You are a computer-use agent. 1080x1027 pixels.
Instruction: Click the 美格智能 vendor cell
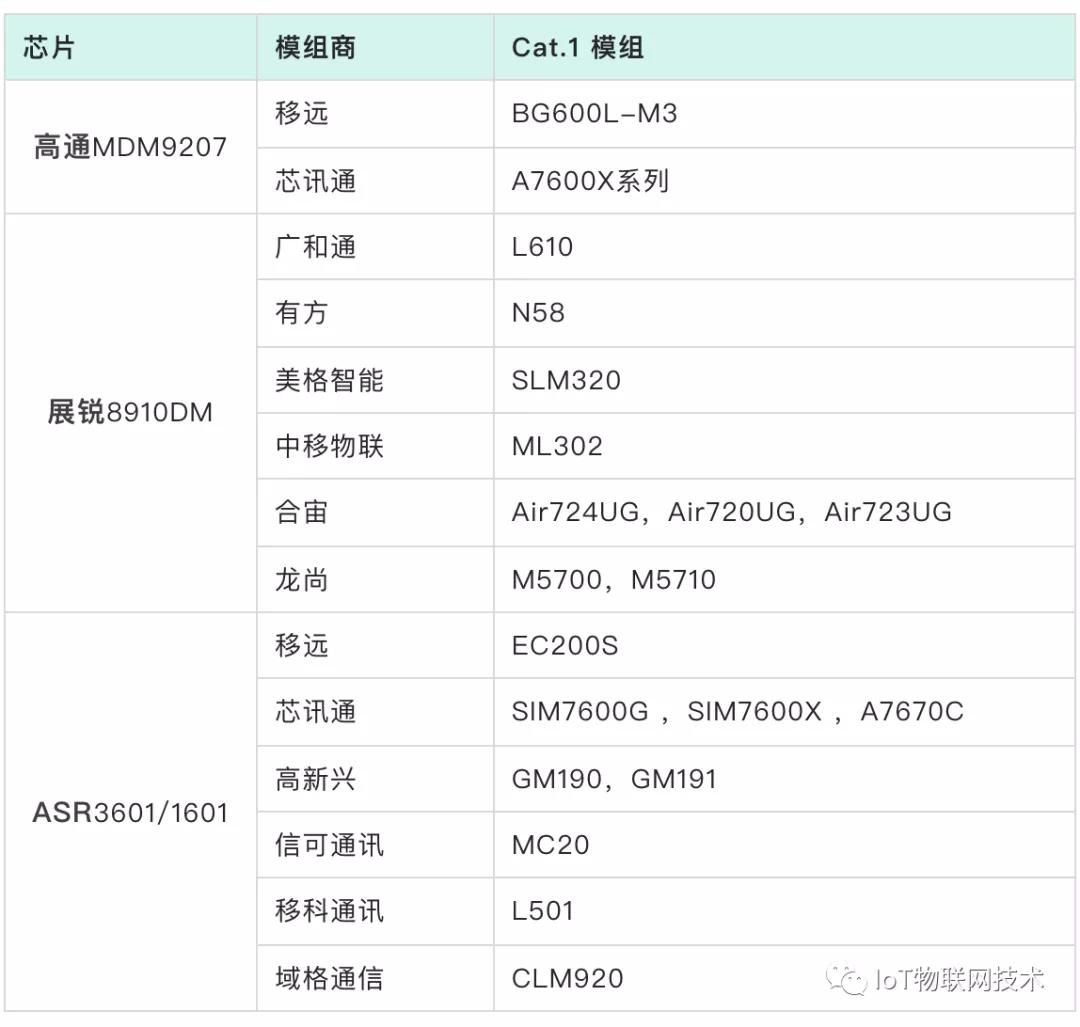(x=329, y=380)
